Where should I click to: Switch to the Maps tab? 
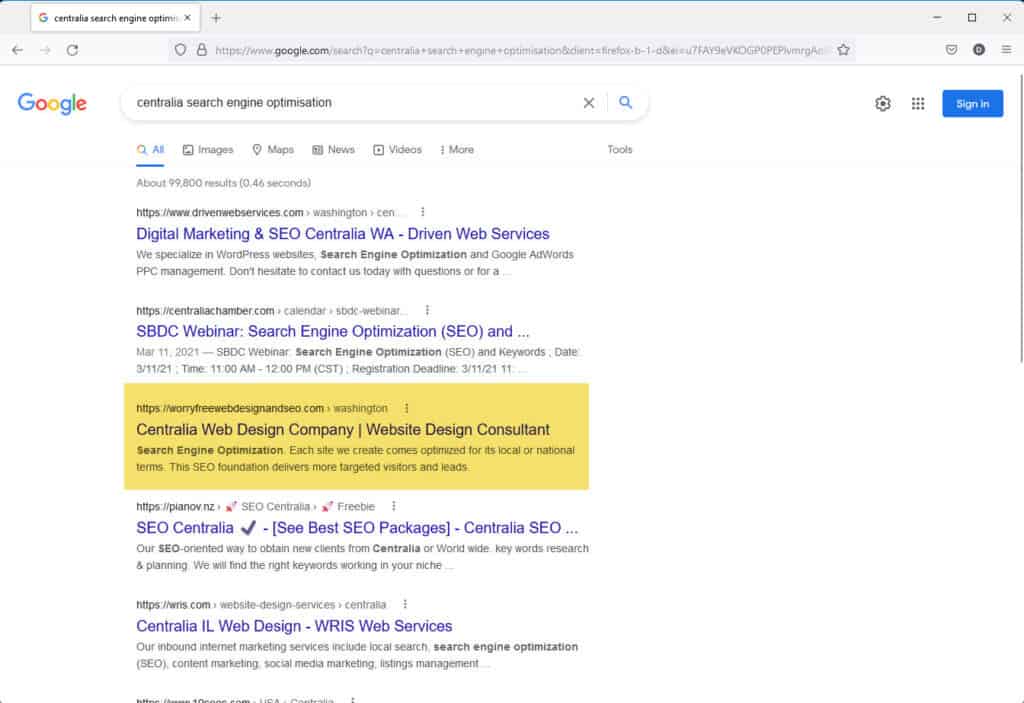click(x=273, y=150)
